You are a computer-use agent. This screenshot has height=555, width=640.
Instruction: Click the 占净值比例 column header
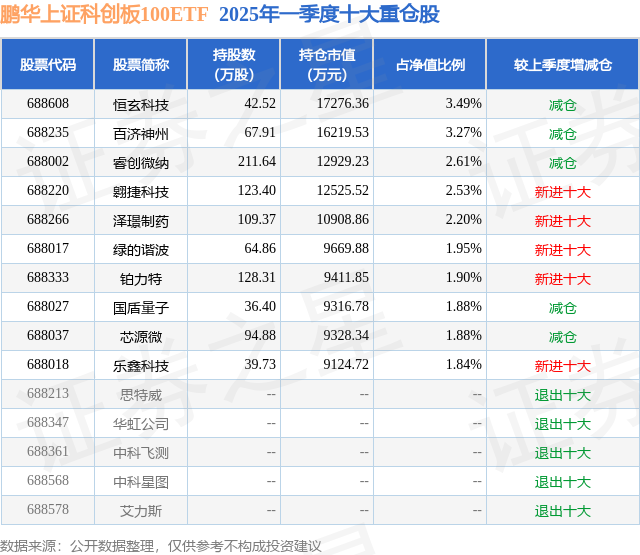tap(430, 64)
